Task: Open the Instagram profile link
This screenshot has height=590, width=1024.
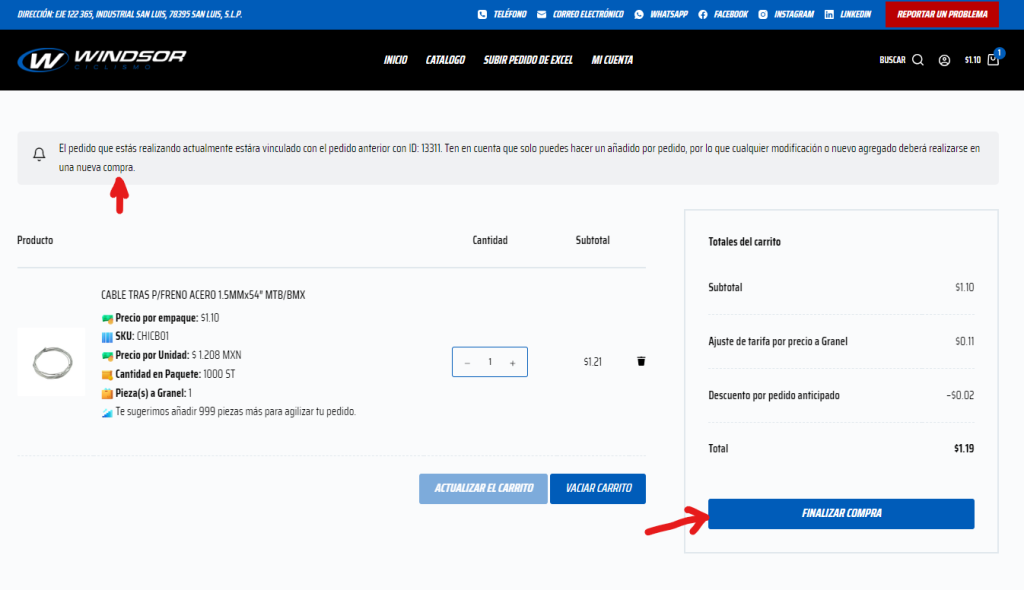Action: (x=786, y=14)
